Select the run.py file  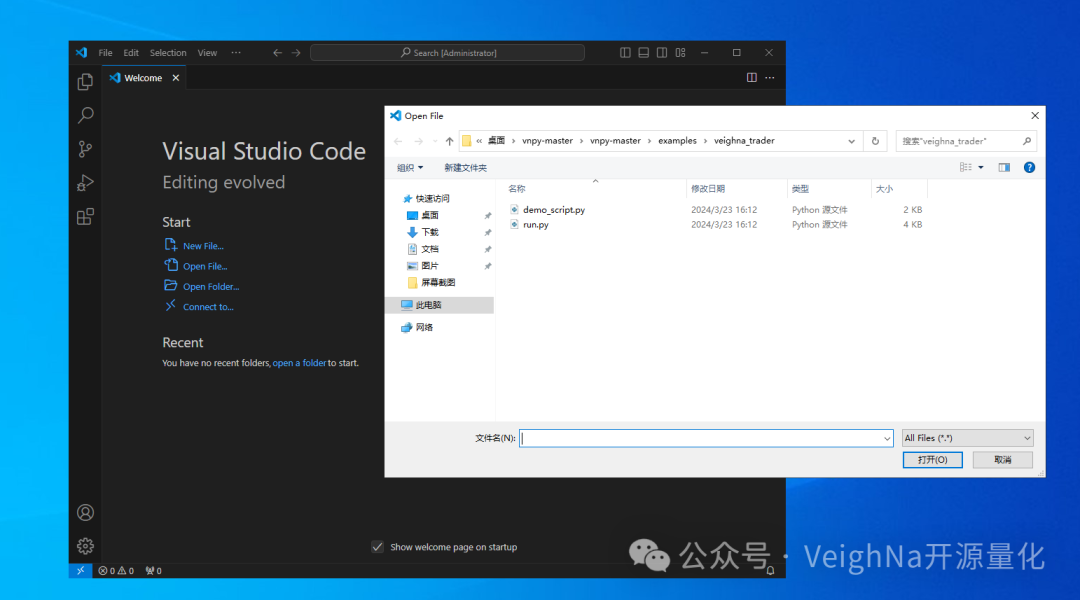click(535, 225)
